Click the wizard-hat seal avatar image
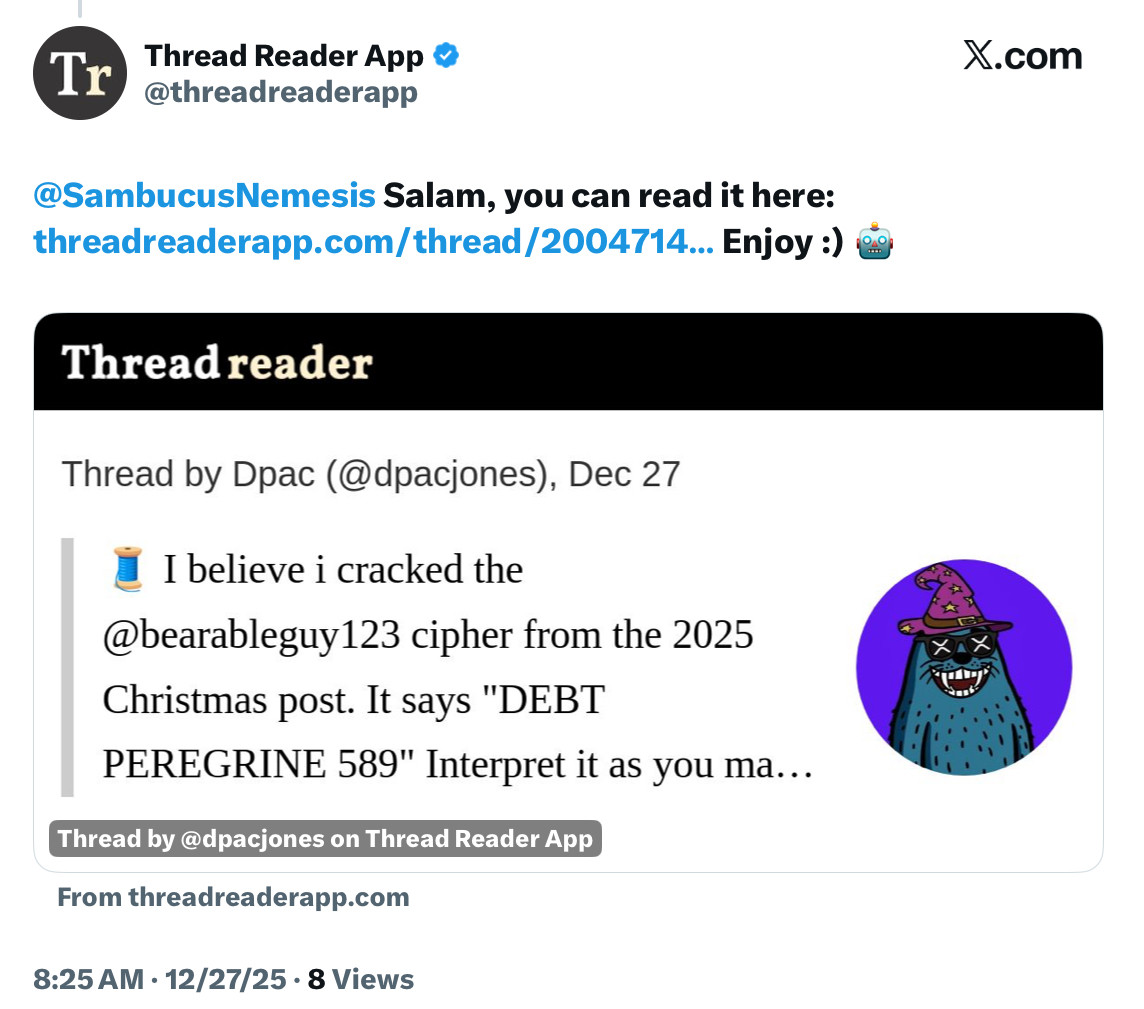The image size is (1144, 1009). click(964, 667)
